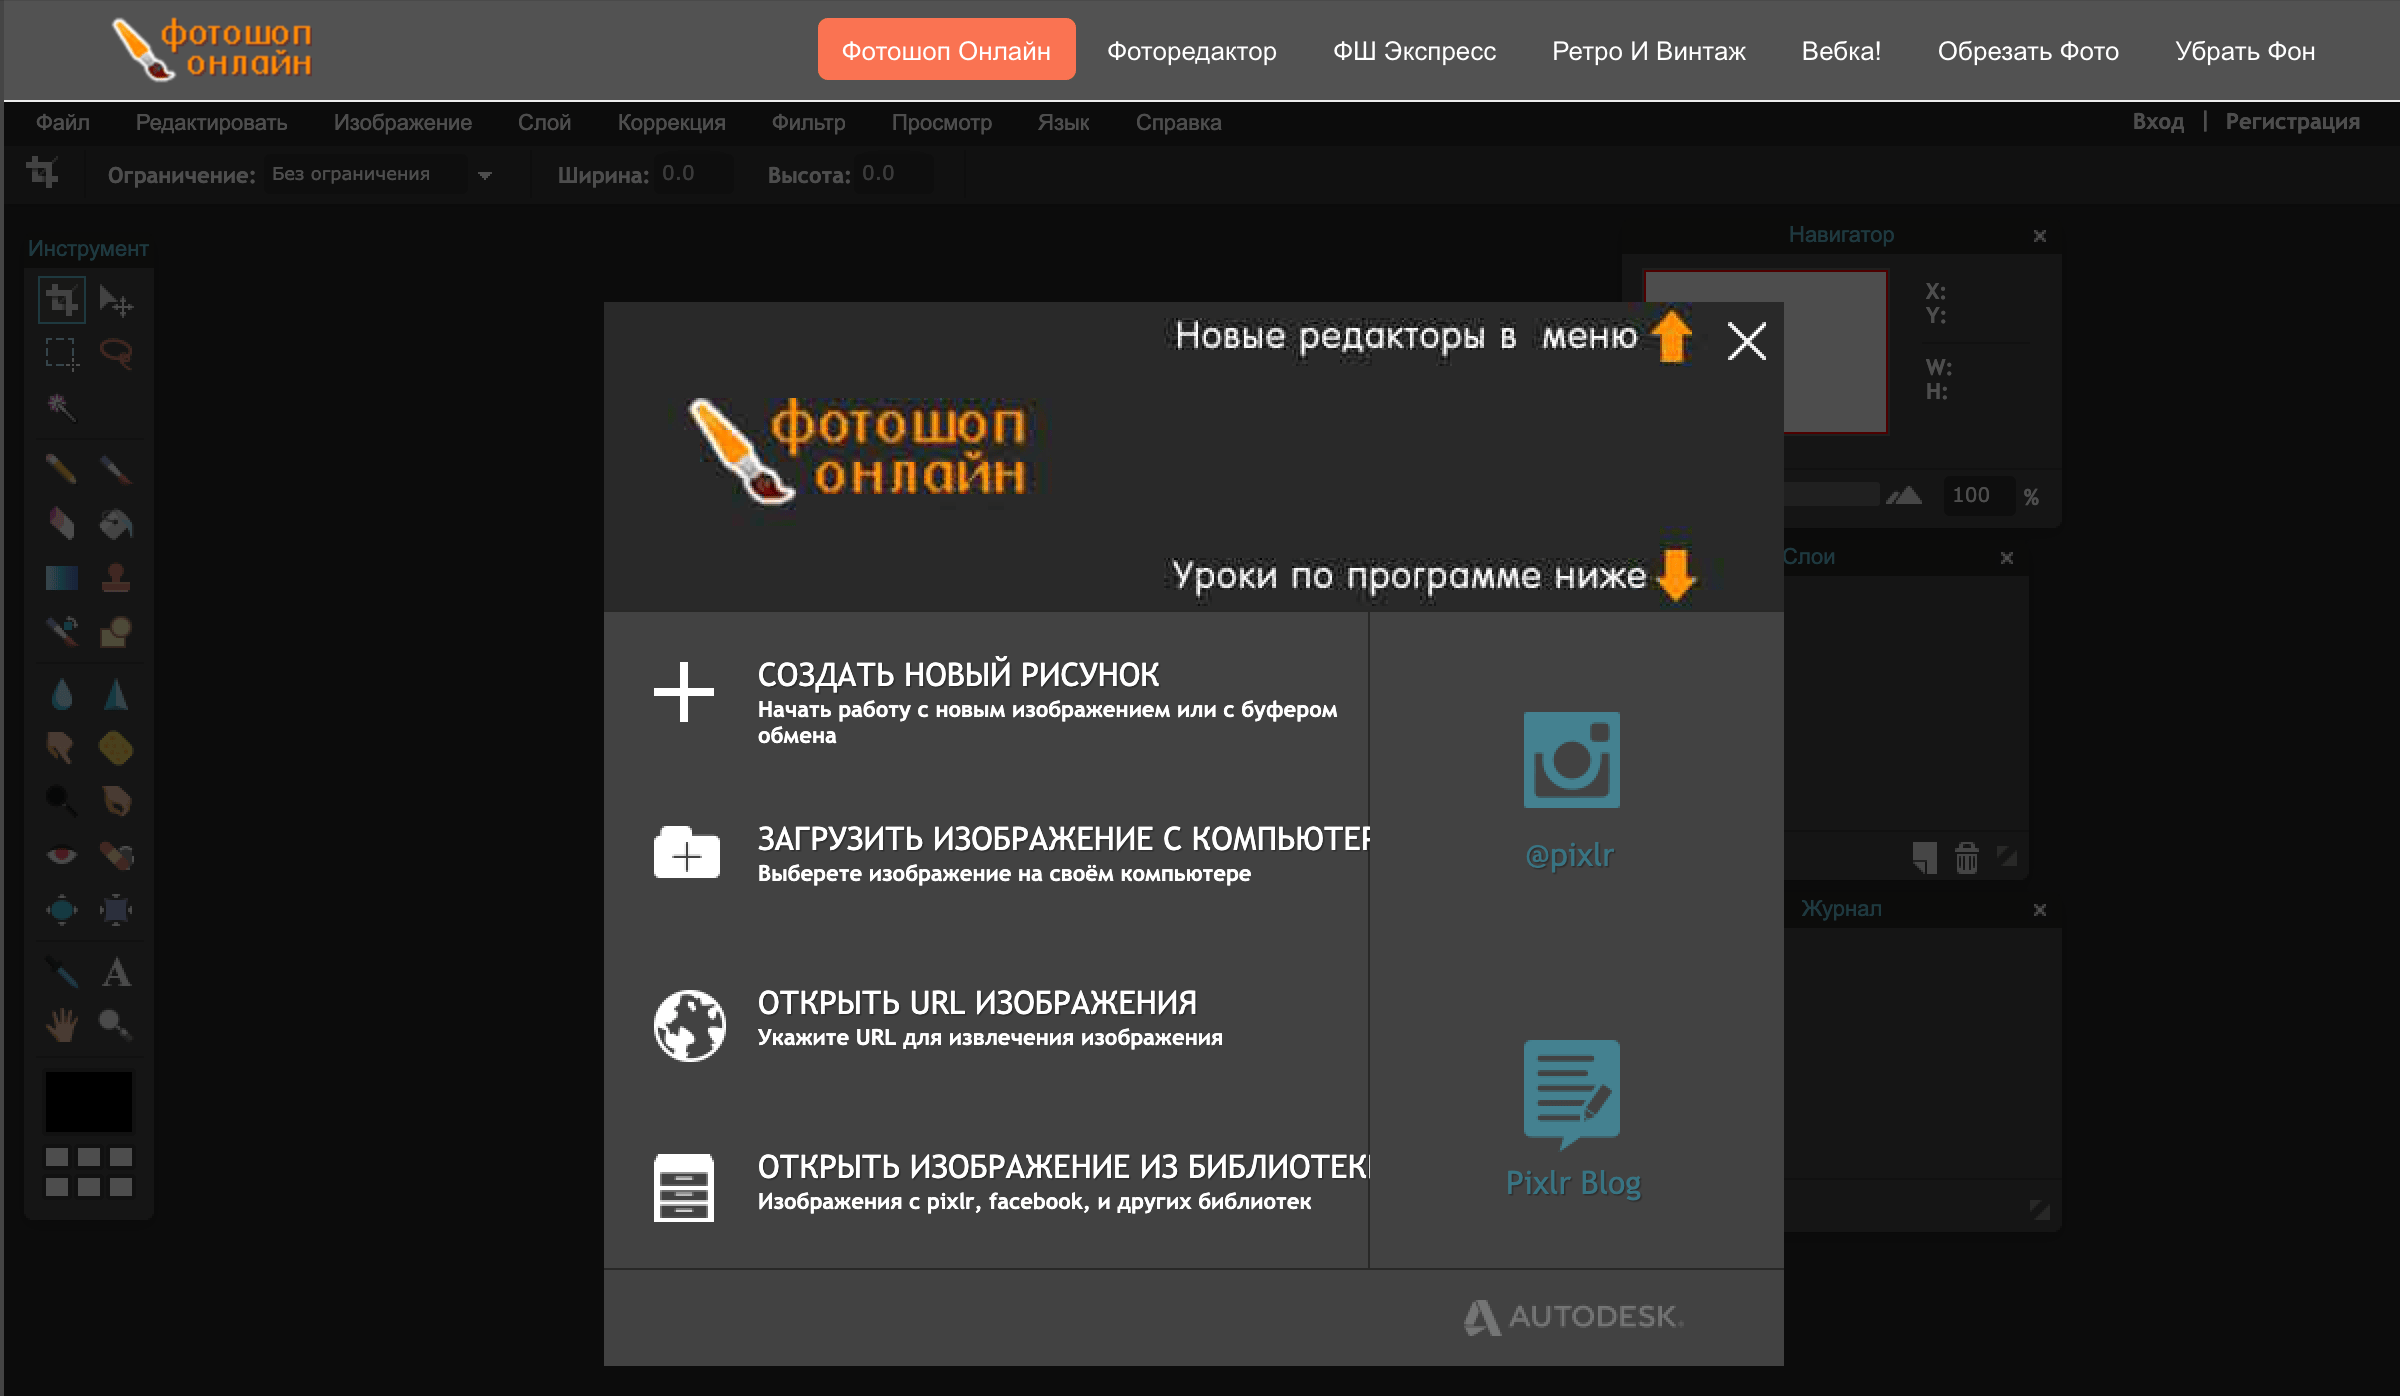Screen dimensions: 2400x1396
Task: Open the Фильтр menu
Action: pyautogui.click(x=809, y=123)
